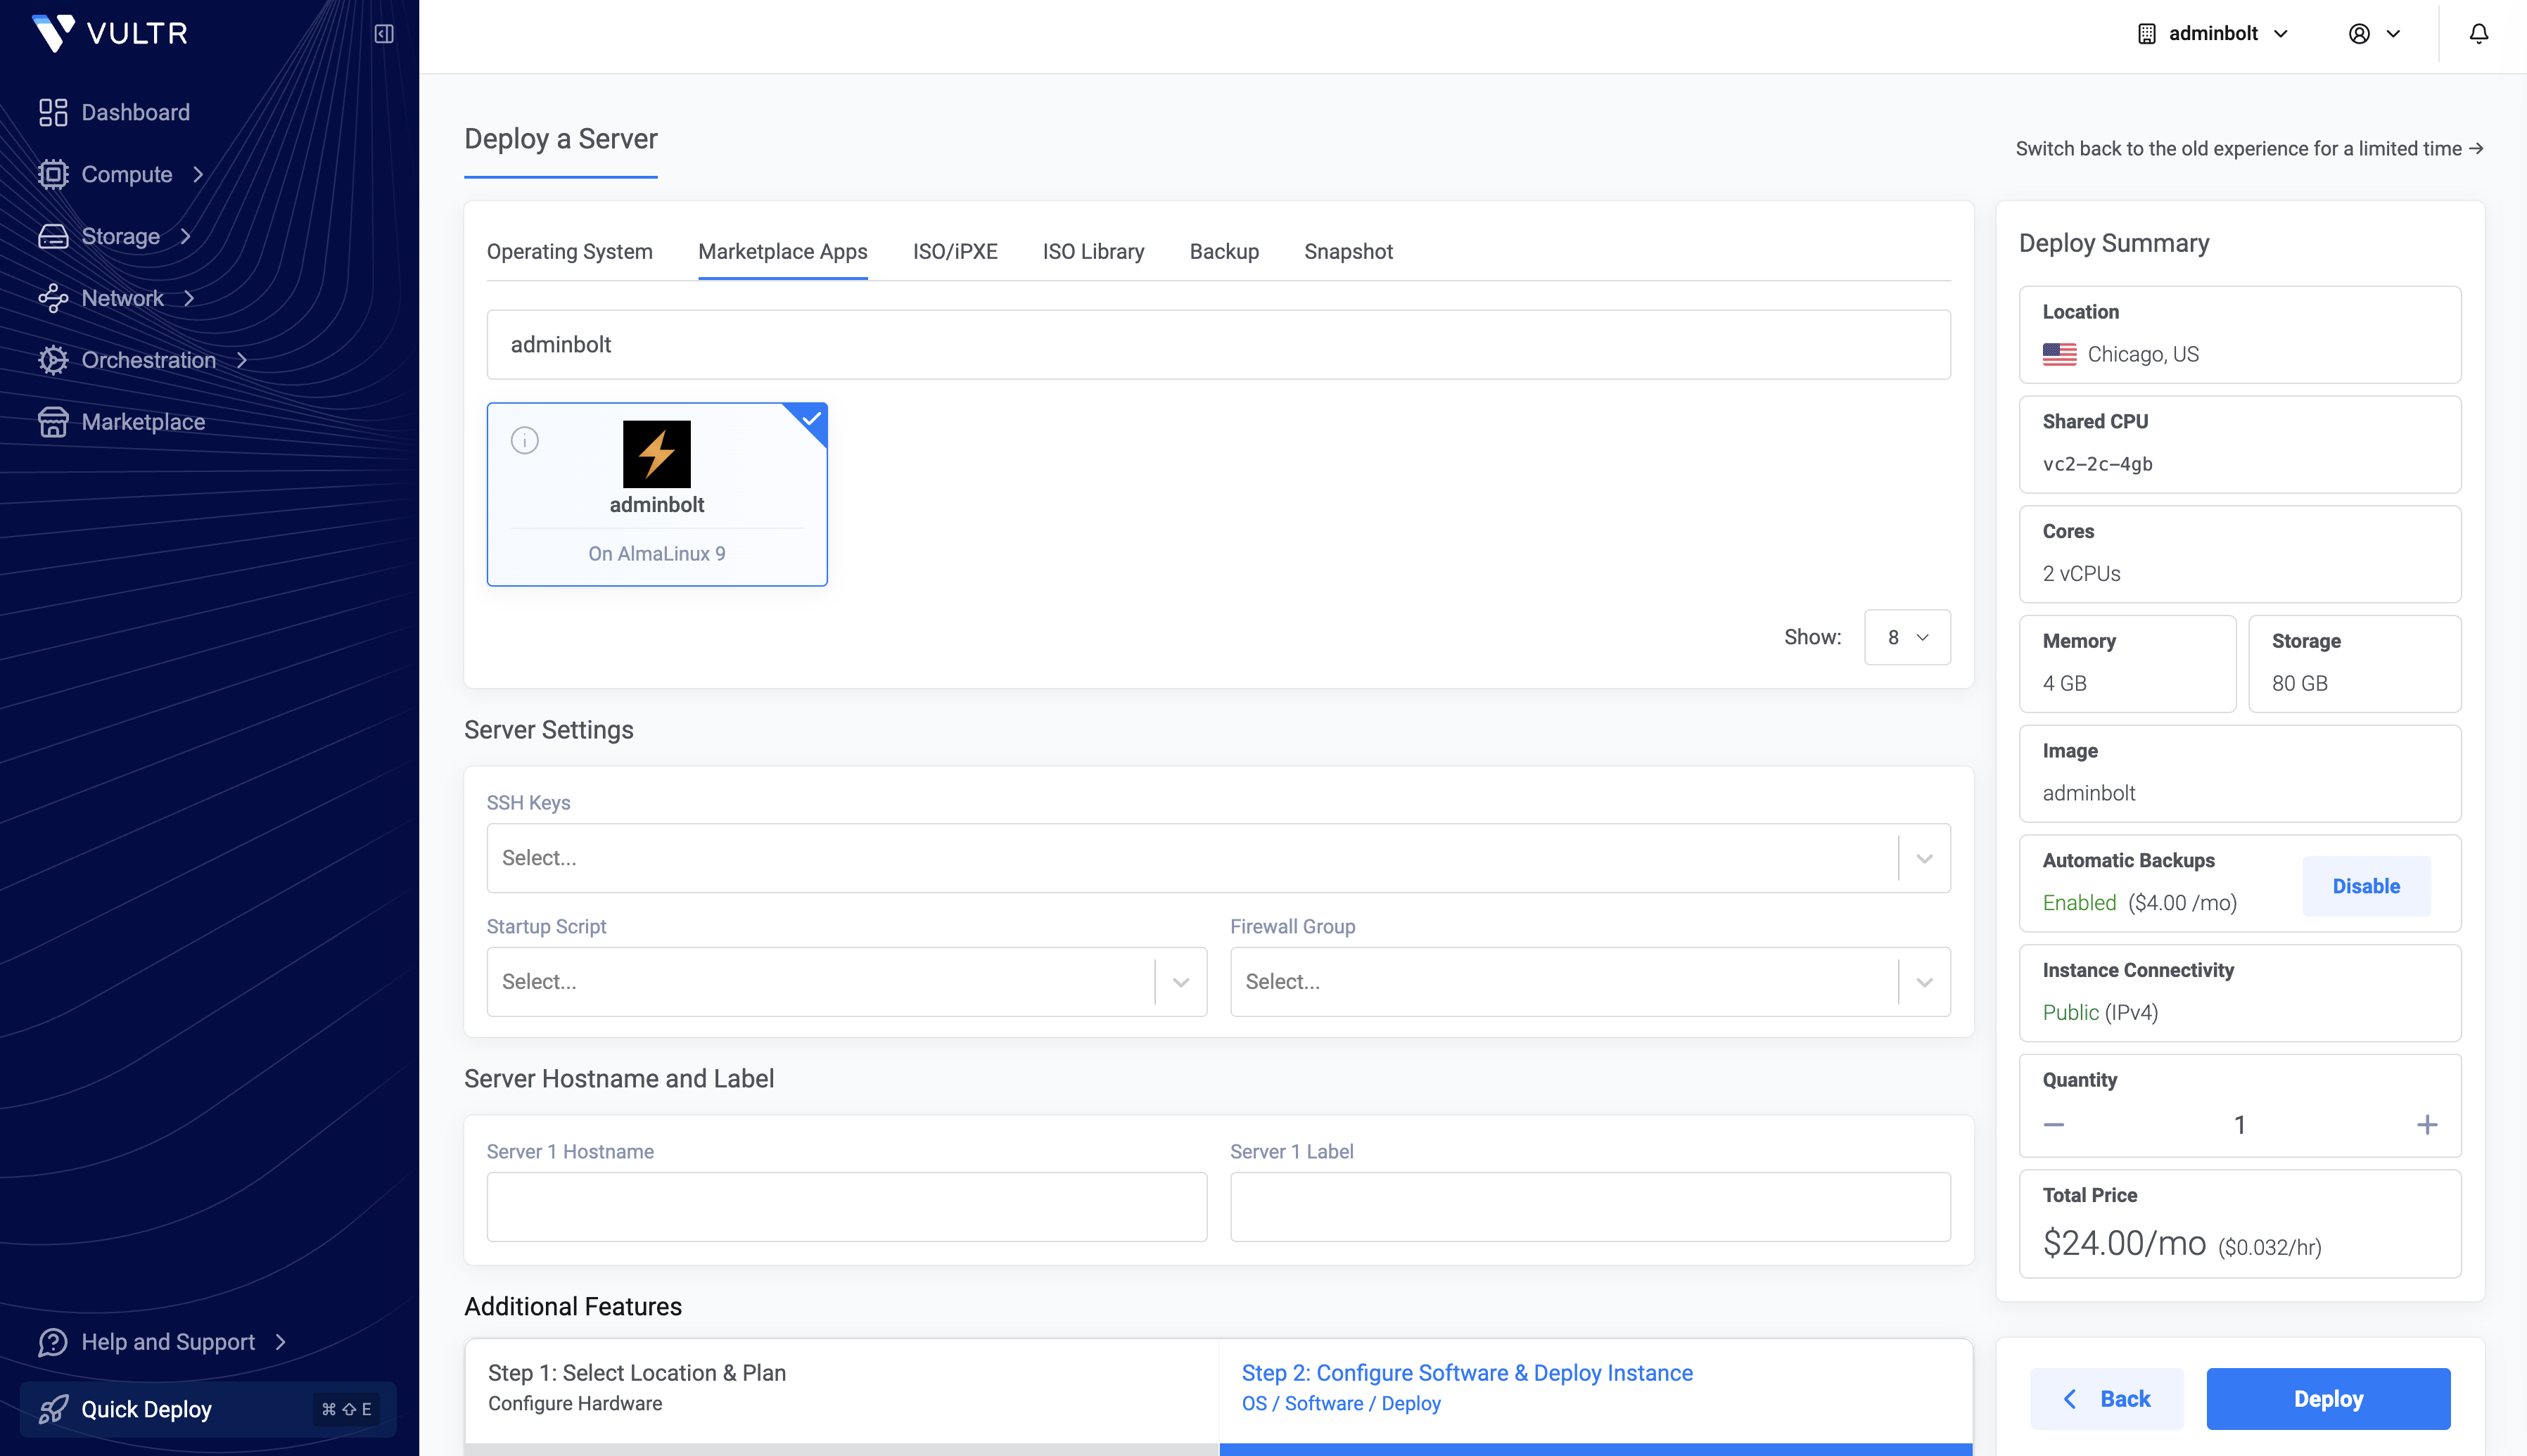2527x1456 pixels.
Task: Click the Compute chip icon
Action: 53,174
